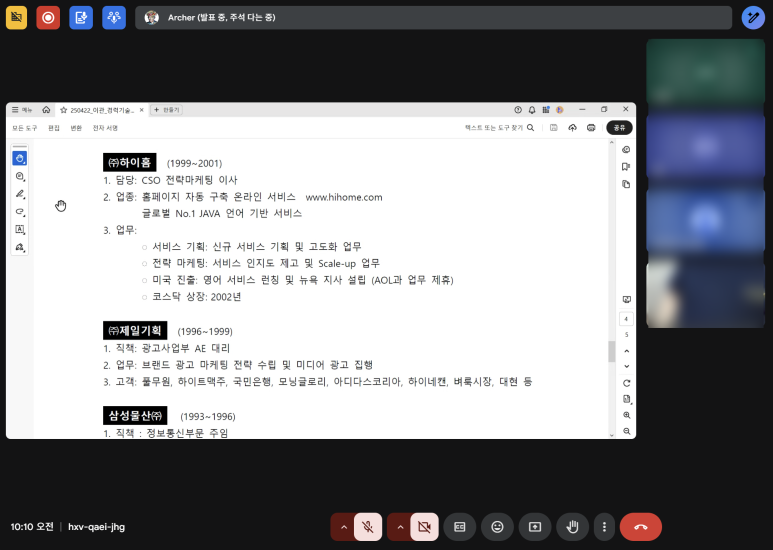Open the three-dot more options menu
The height and width of the screenshot is (550, 773).
(604, 527)
